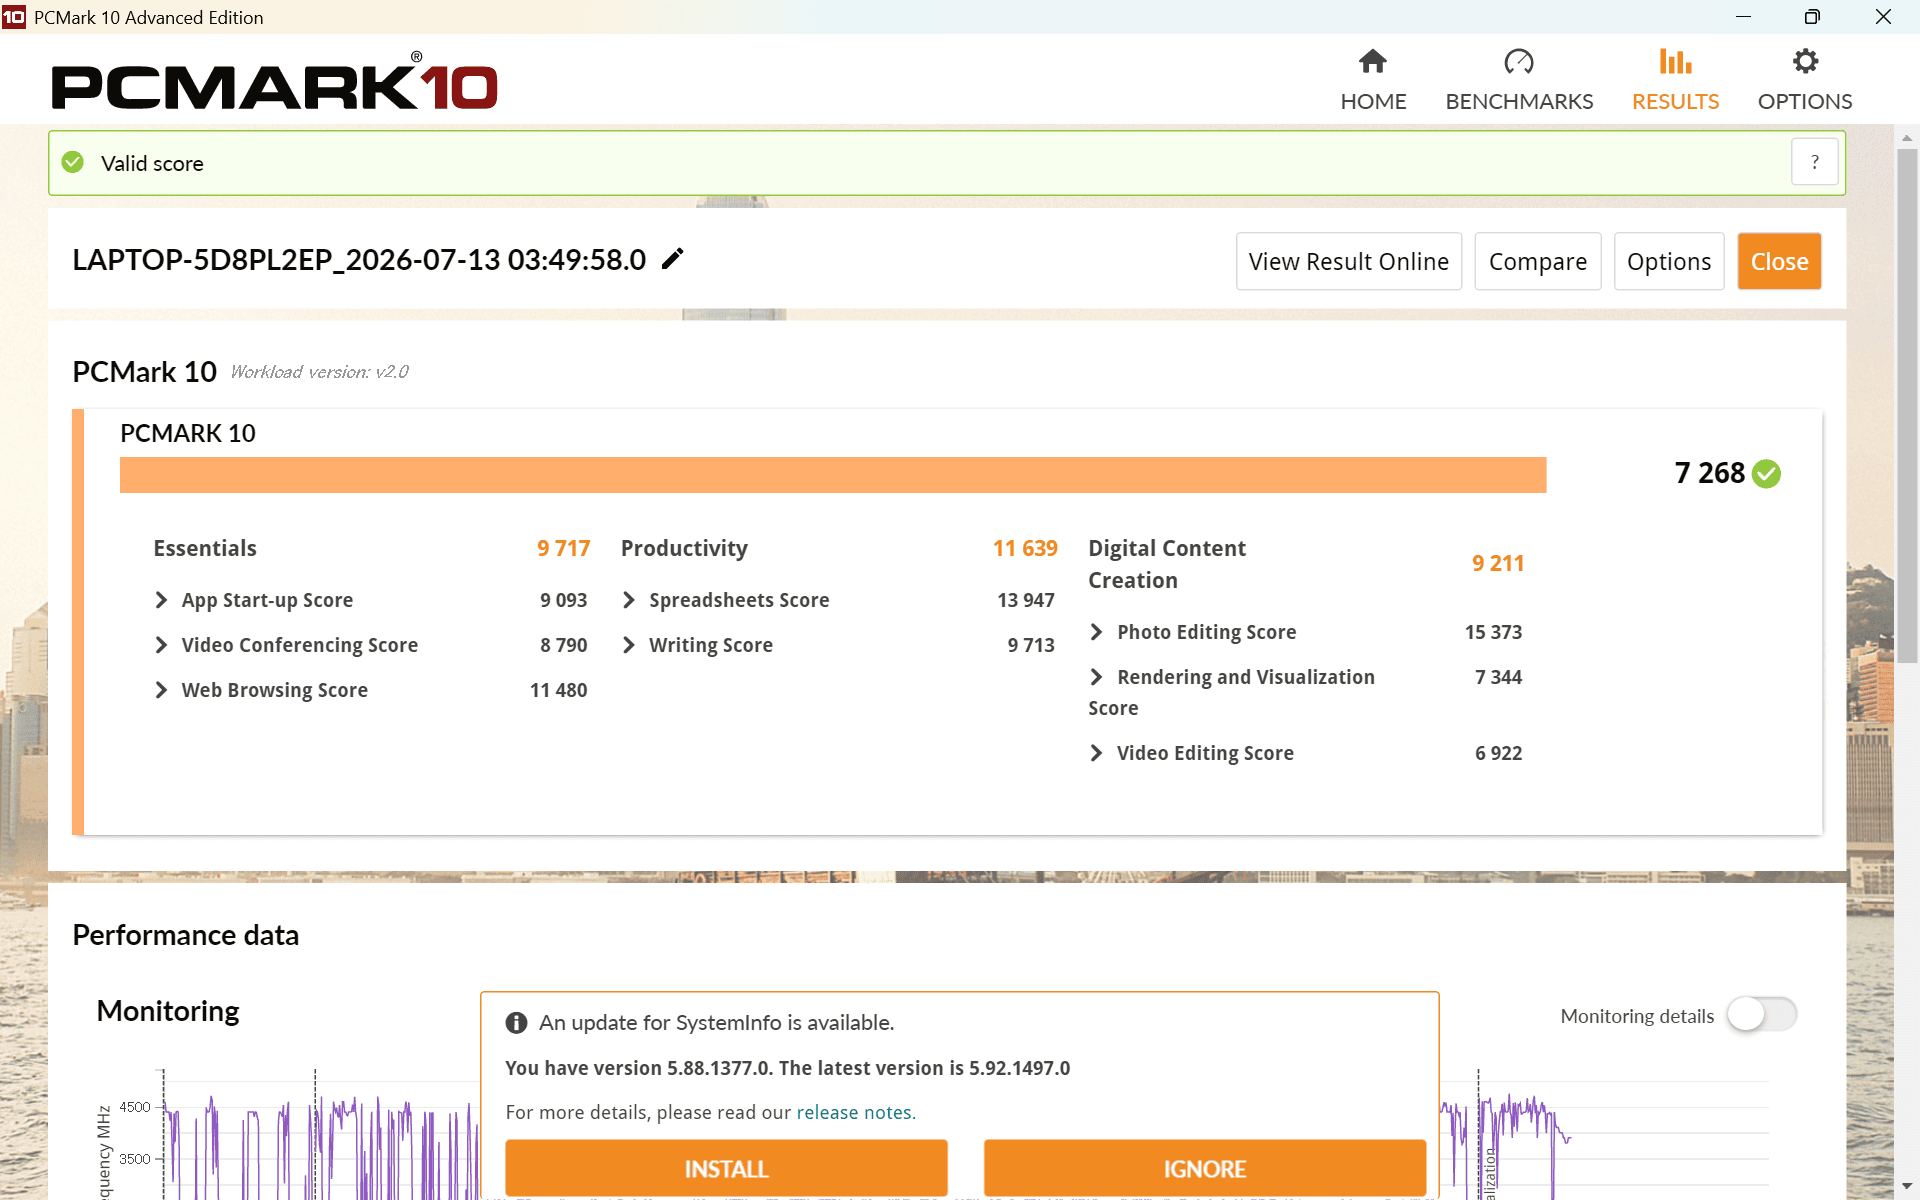Click the Productivity score 11 639
Screen dimensions: 1920x1200
1025,548
